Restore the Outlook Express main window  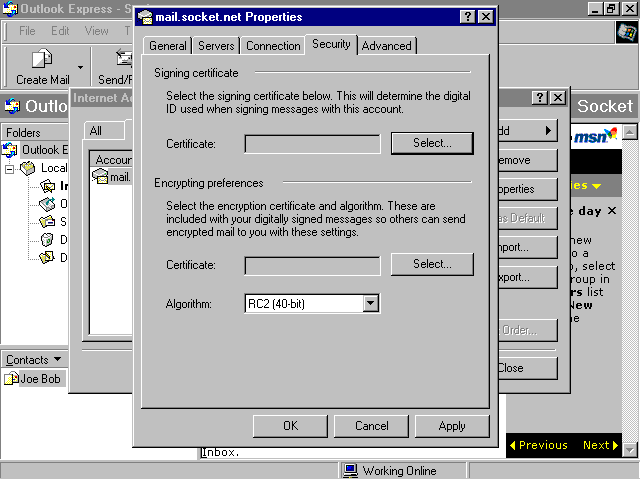[x=611, y=9]
